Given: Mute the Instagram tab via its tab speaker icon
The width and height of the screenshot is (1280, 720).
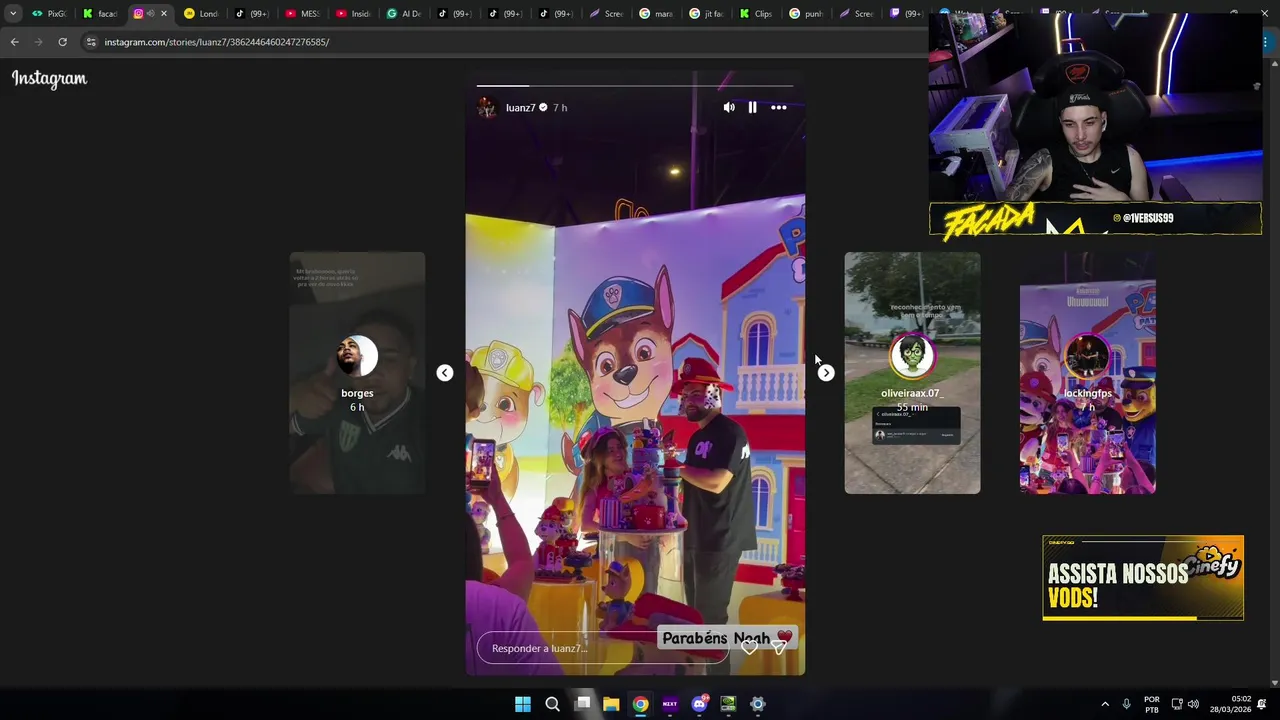Looking at the screenshot, I should (151, 14).
